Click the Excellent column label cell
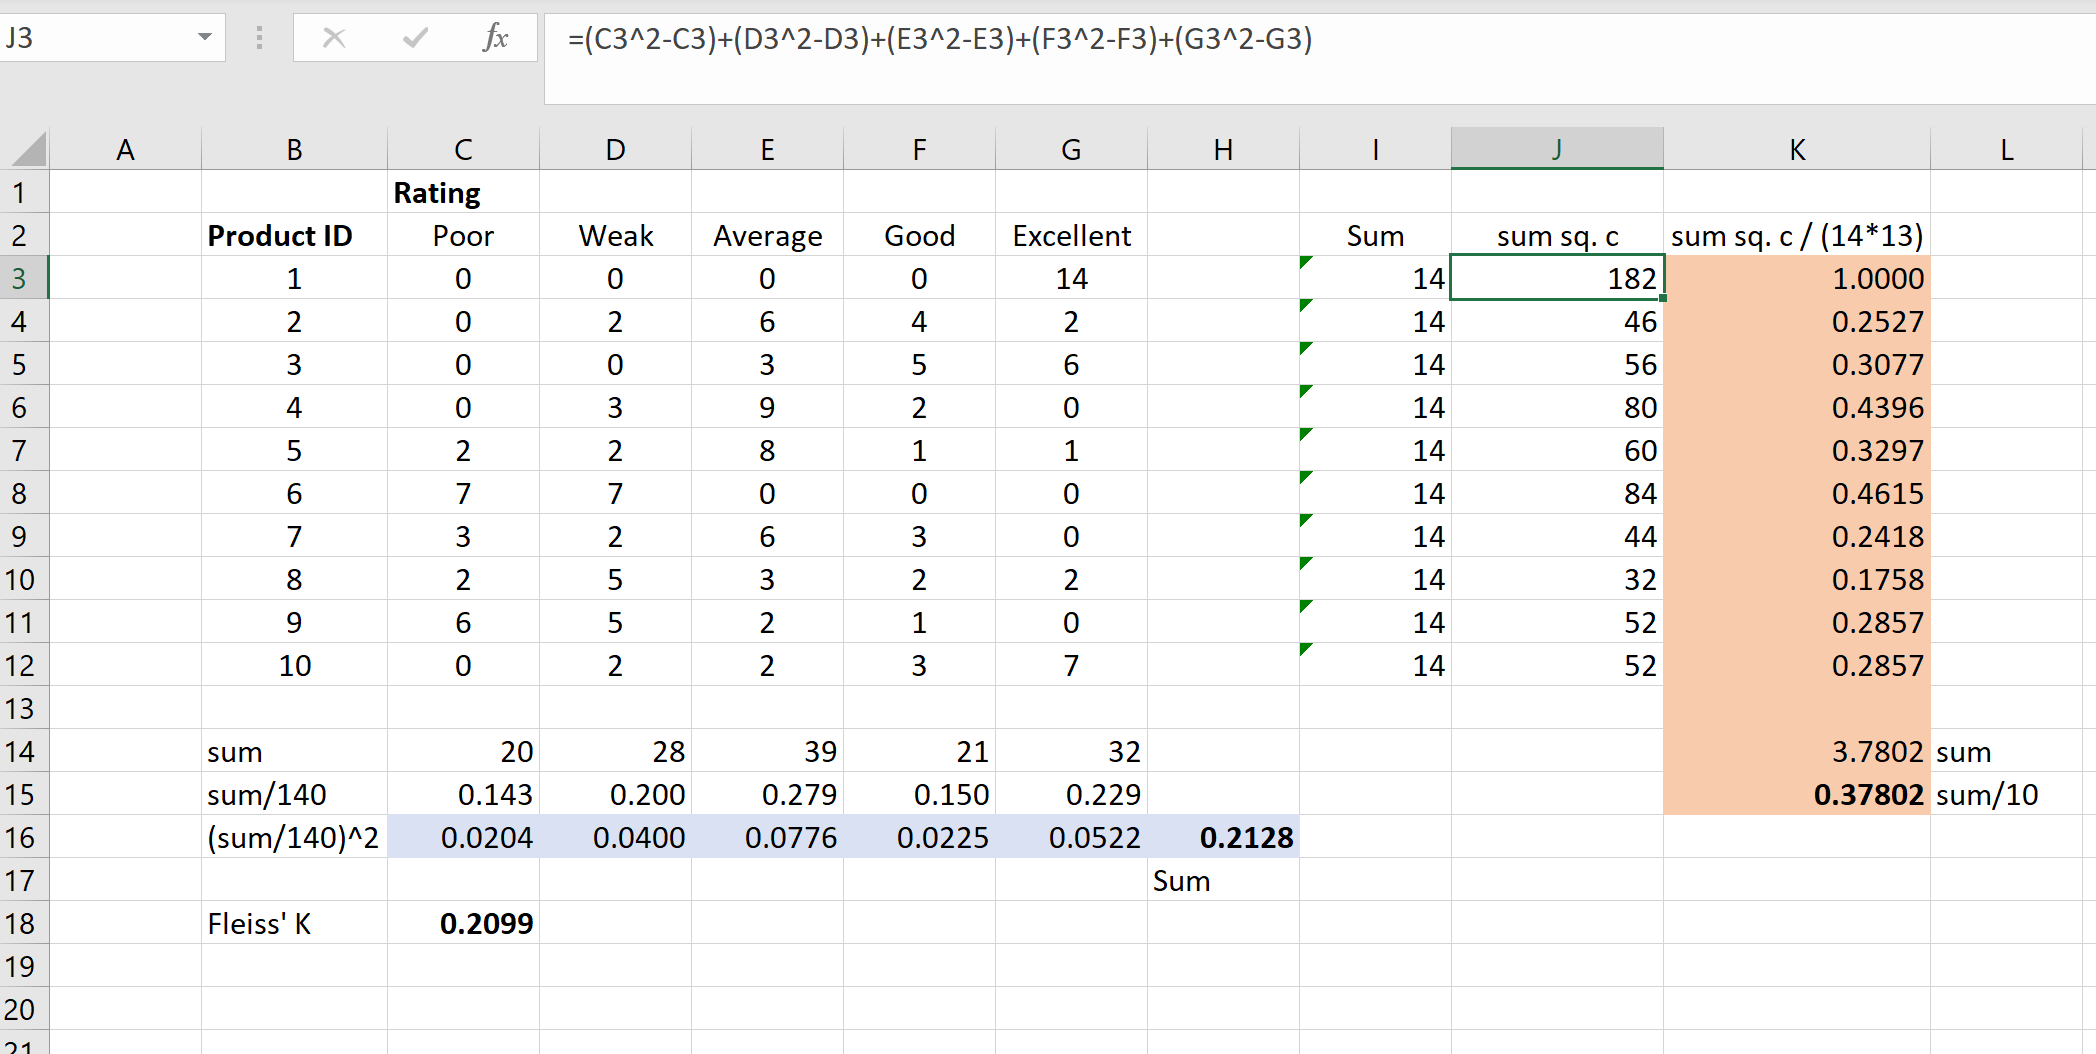The height and width of the screenshot is (1054, 2096). pos(1071,235)
